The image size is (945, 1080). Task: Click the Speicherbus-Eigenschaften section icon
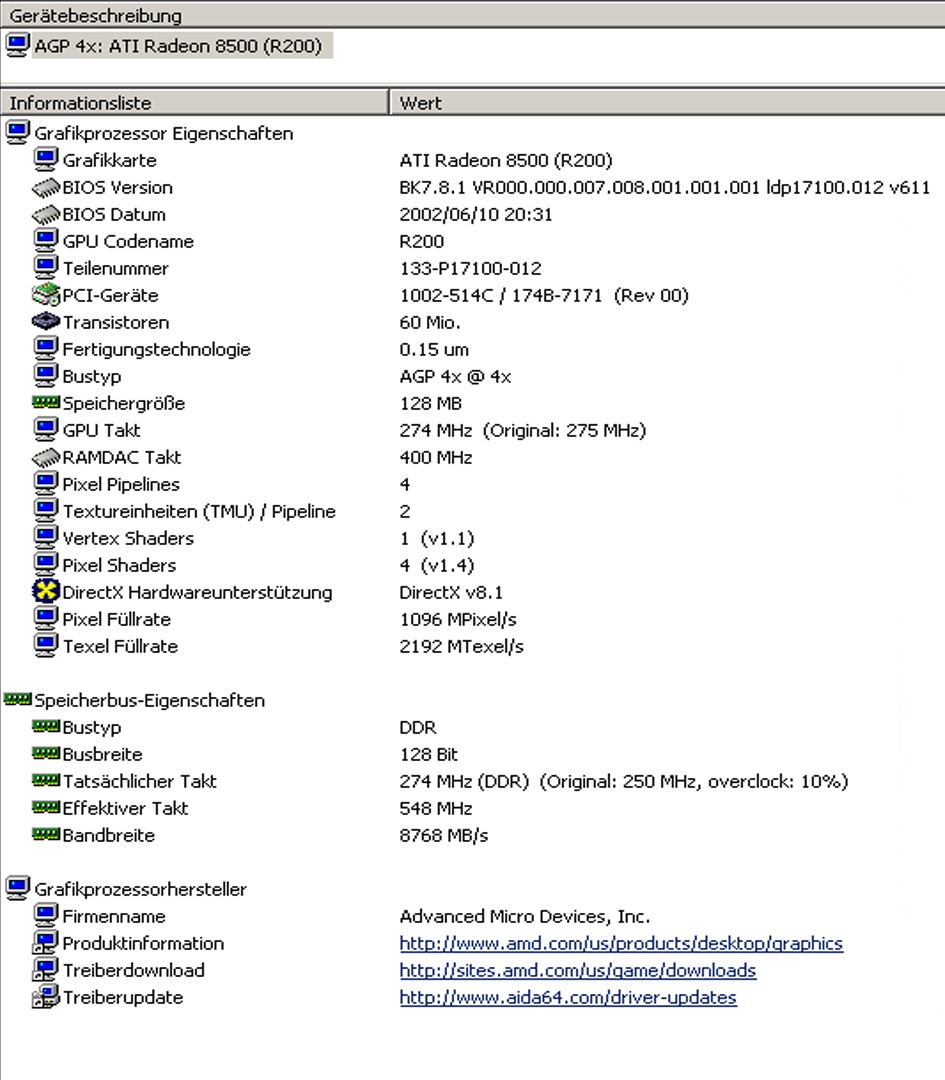(x=17, y=700)
